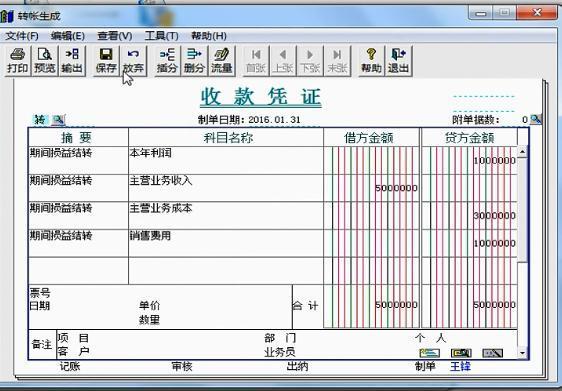Screen dimensions: 562x391
Task: Select the 主营业务收入 account cell
Action: click(226, 188)
